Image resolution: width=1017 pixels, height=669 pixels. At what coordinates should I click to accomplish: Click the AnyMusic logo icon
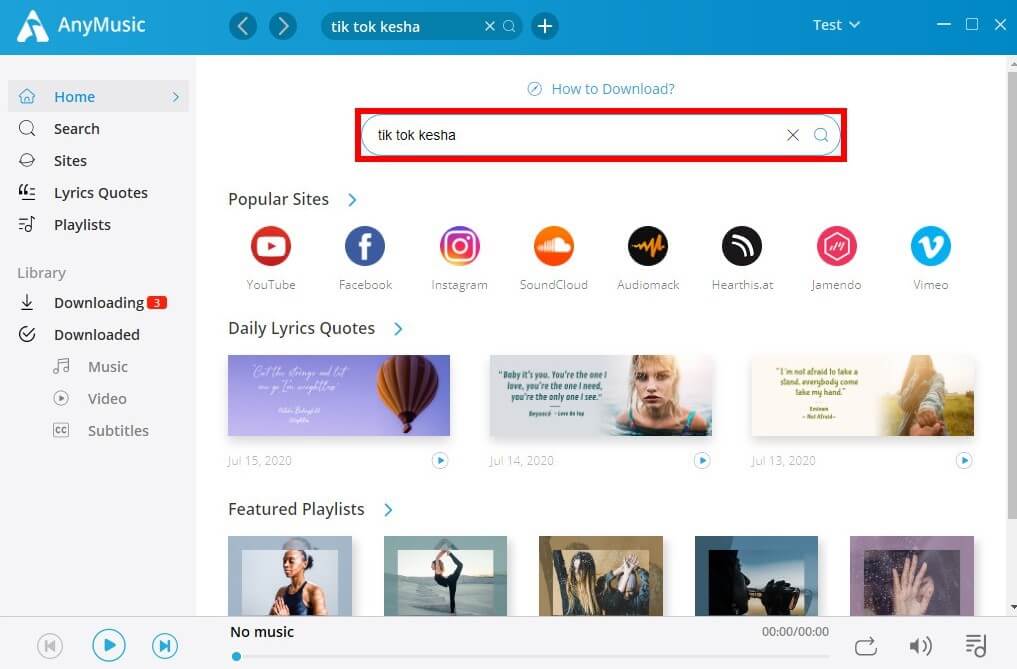[32, 26]
